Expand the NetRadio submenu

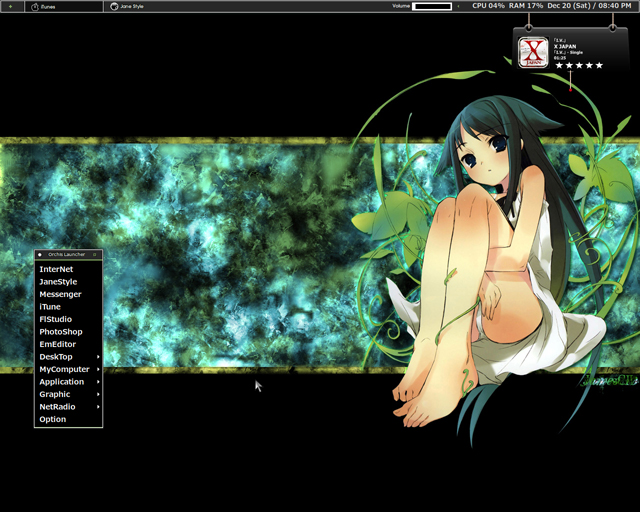point(68,407)
